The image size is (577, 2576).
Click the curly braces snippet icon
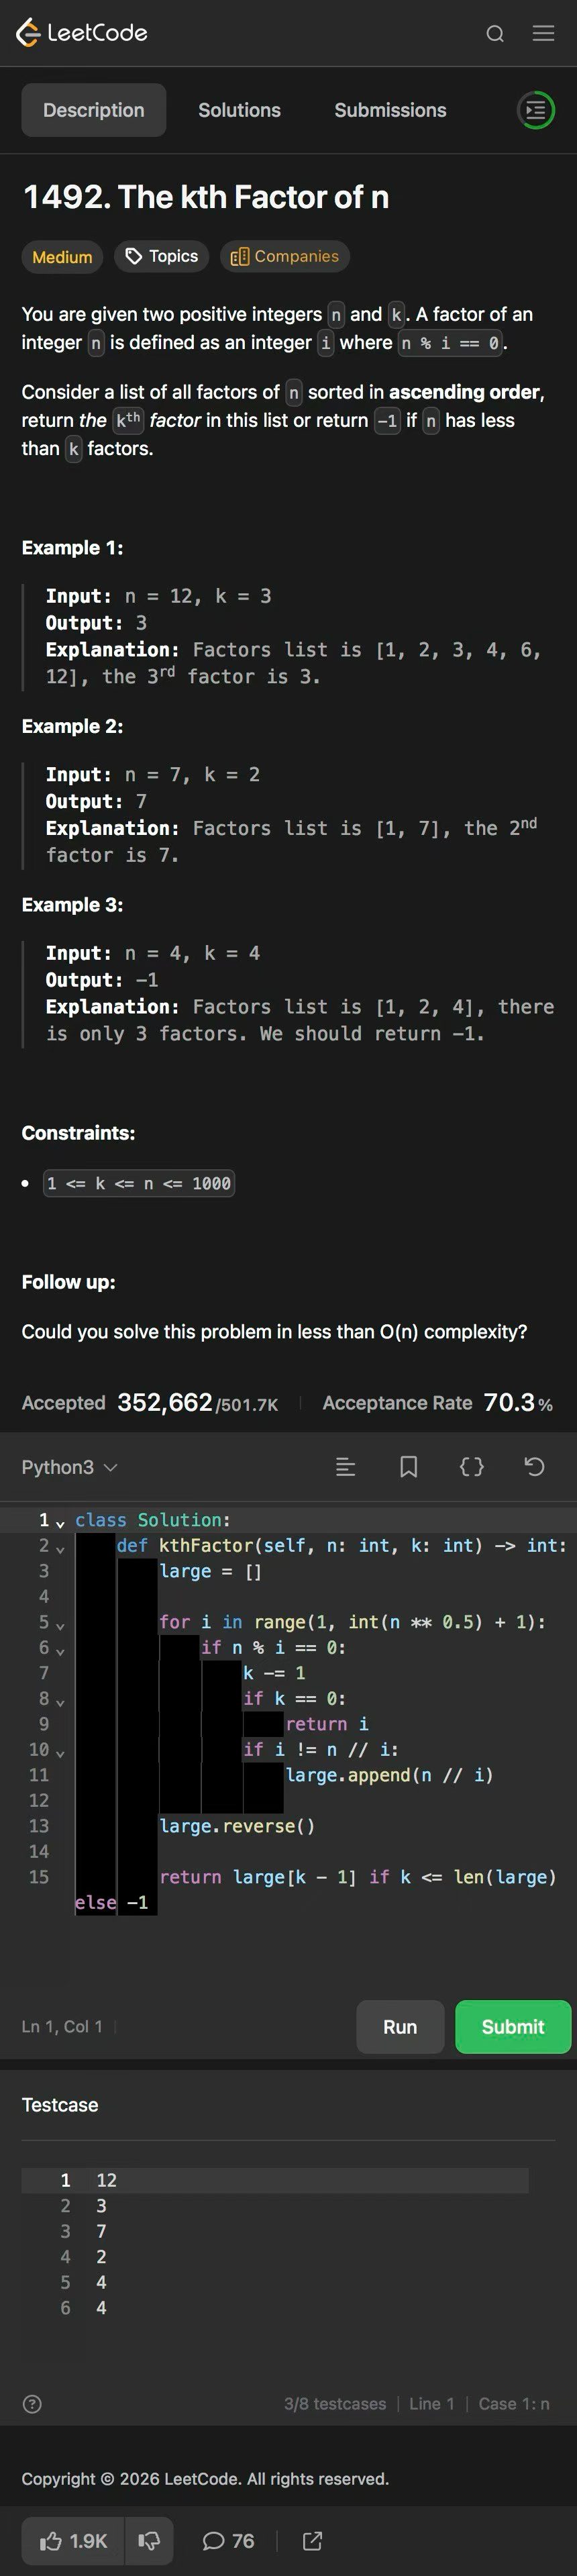(471, 1467)
